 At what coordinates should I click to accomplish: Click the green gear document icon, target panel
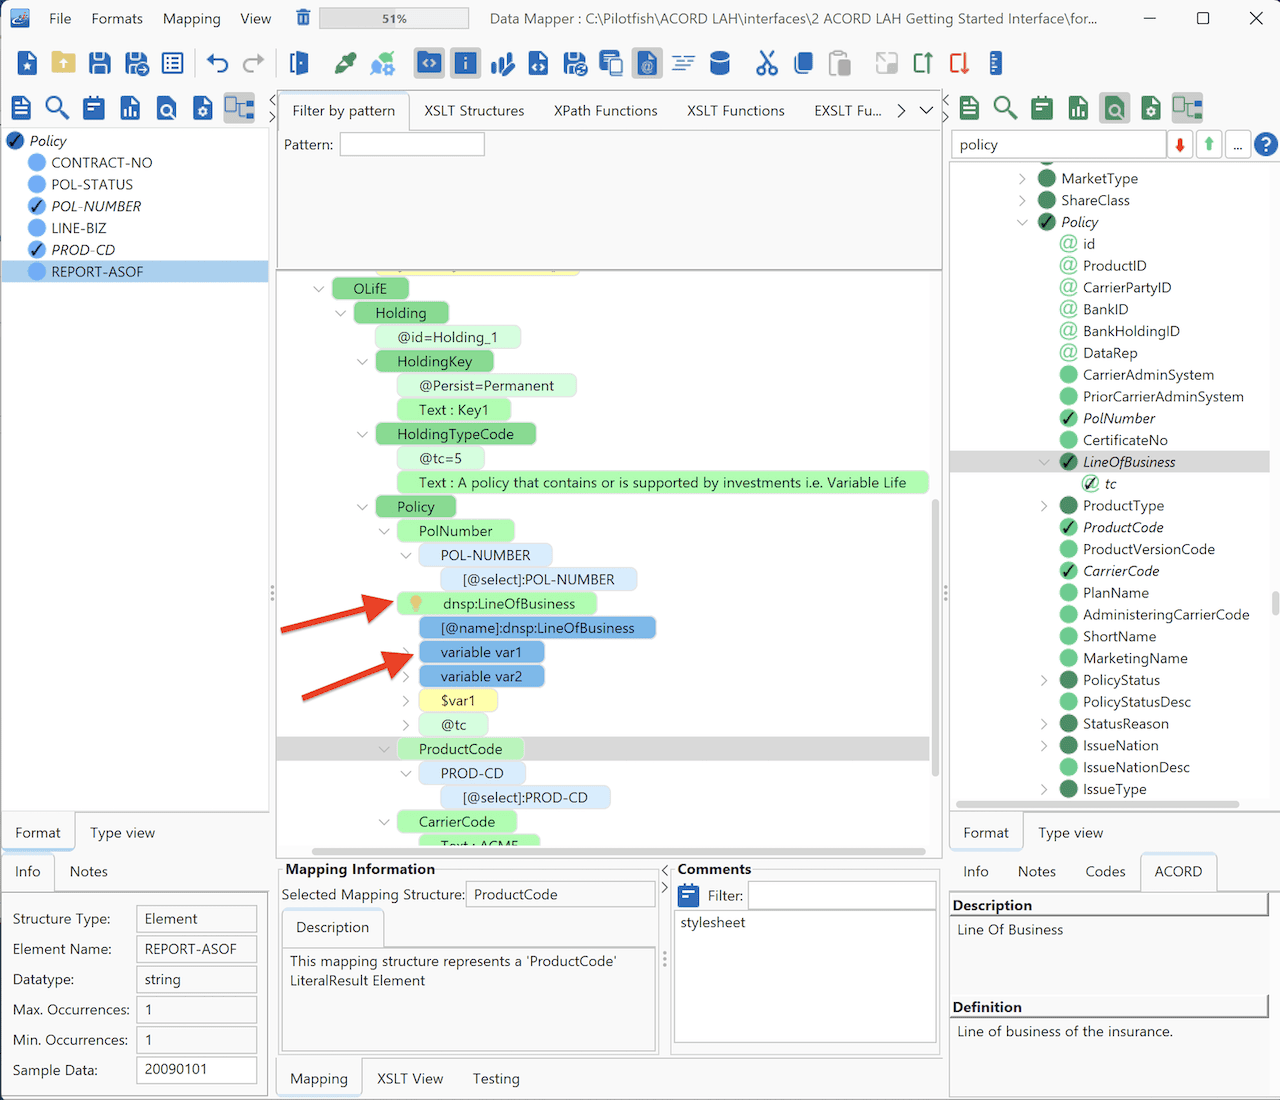pyautogui.click(x=1151, y=107)
